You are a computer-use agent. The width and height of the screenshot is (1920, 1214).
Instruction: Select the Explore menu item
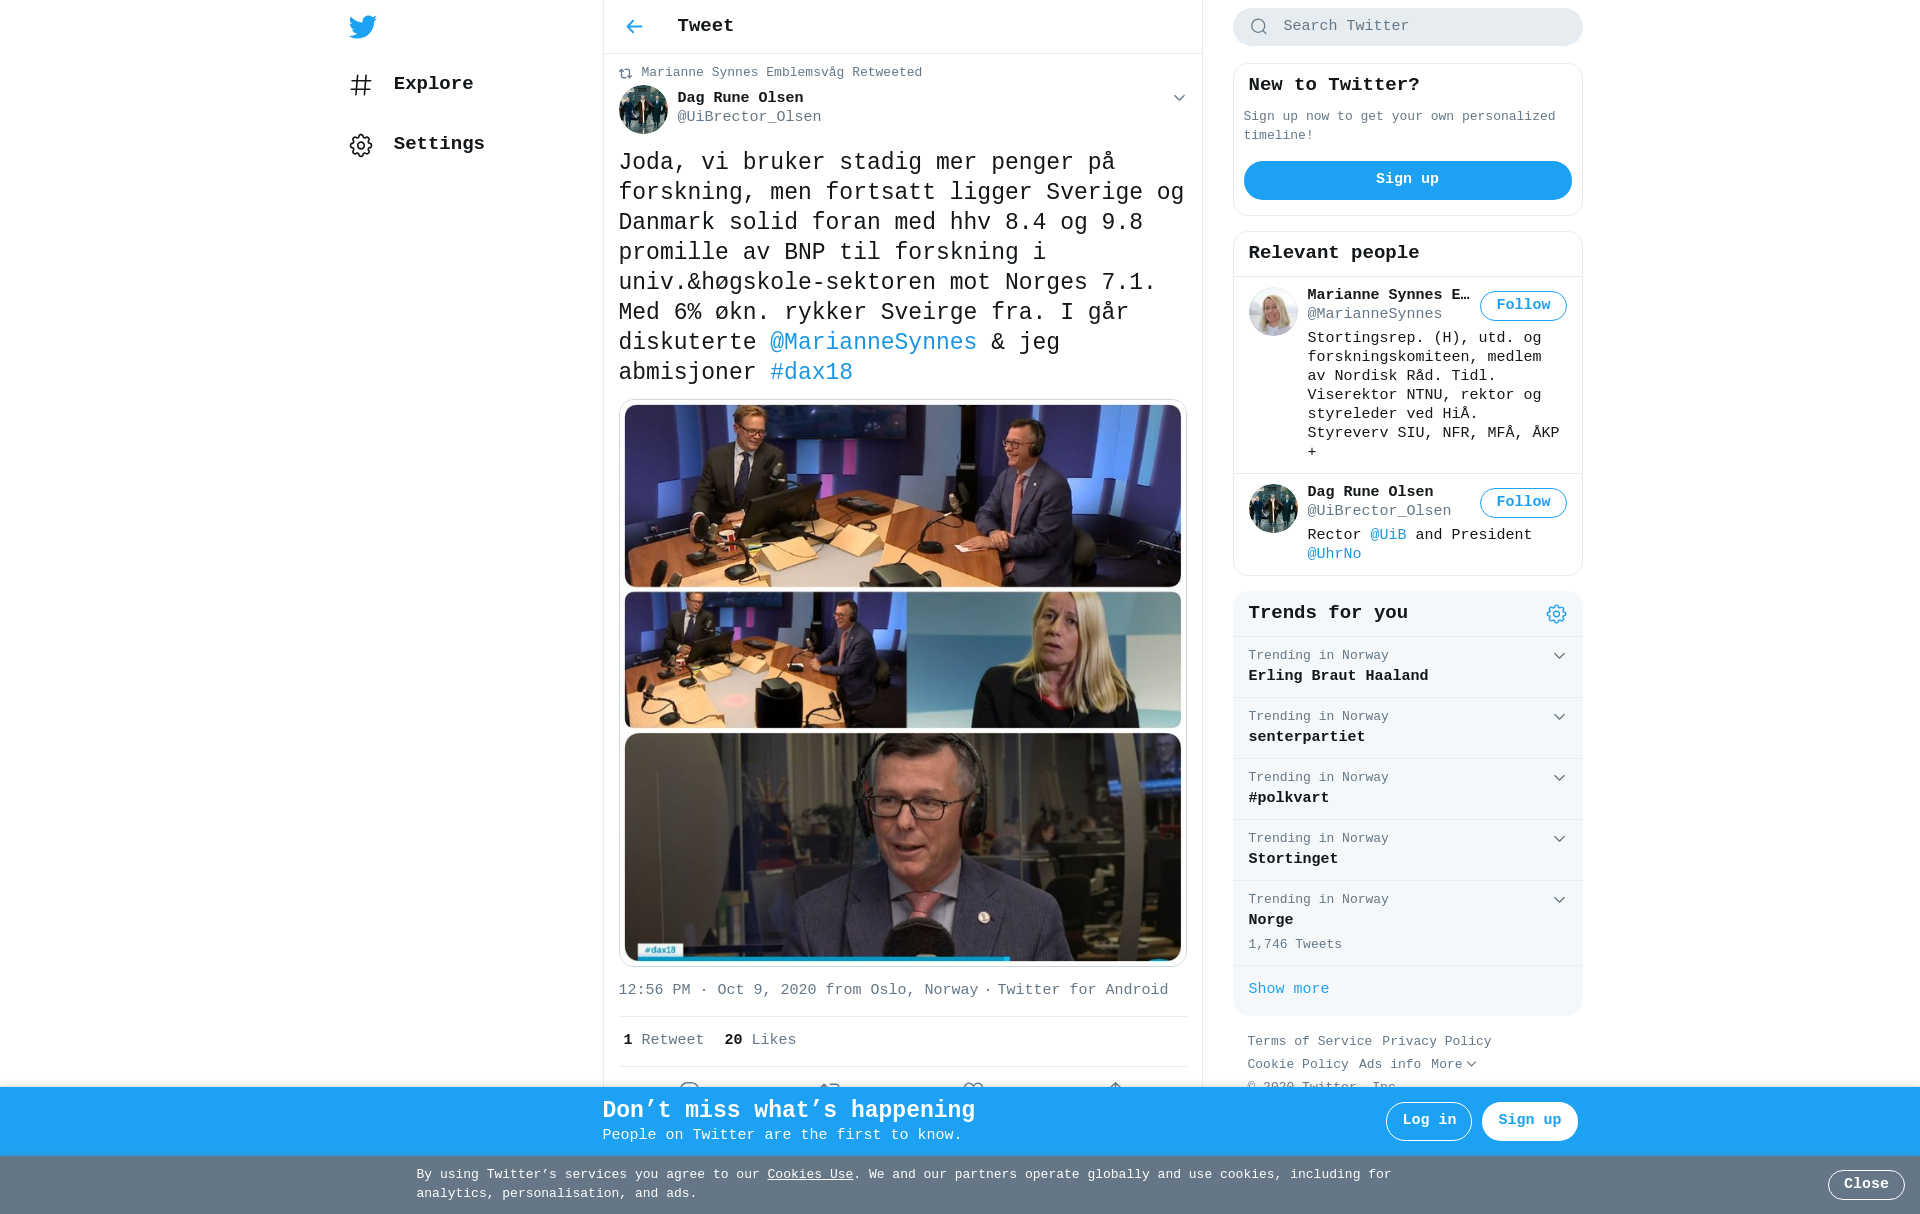[x=433, y=84]
